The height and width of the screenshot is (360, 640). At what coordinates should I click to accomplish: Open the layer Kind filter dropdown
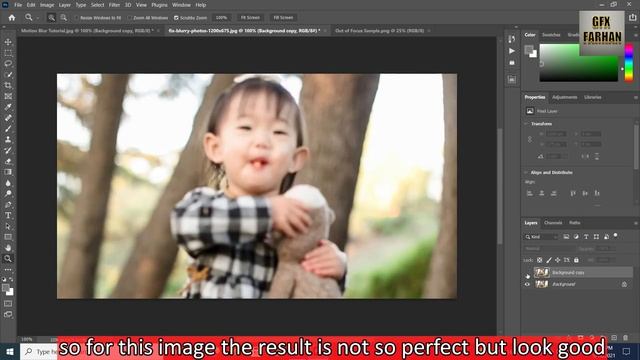click(541, 237)
